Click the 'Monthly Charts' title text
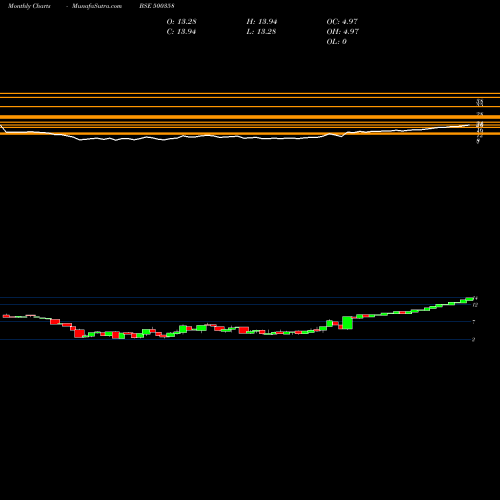Image resolution: width=500 pixels, height=500 pixels. coord(29,6)
